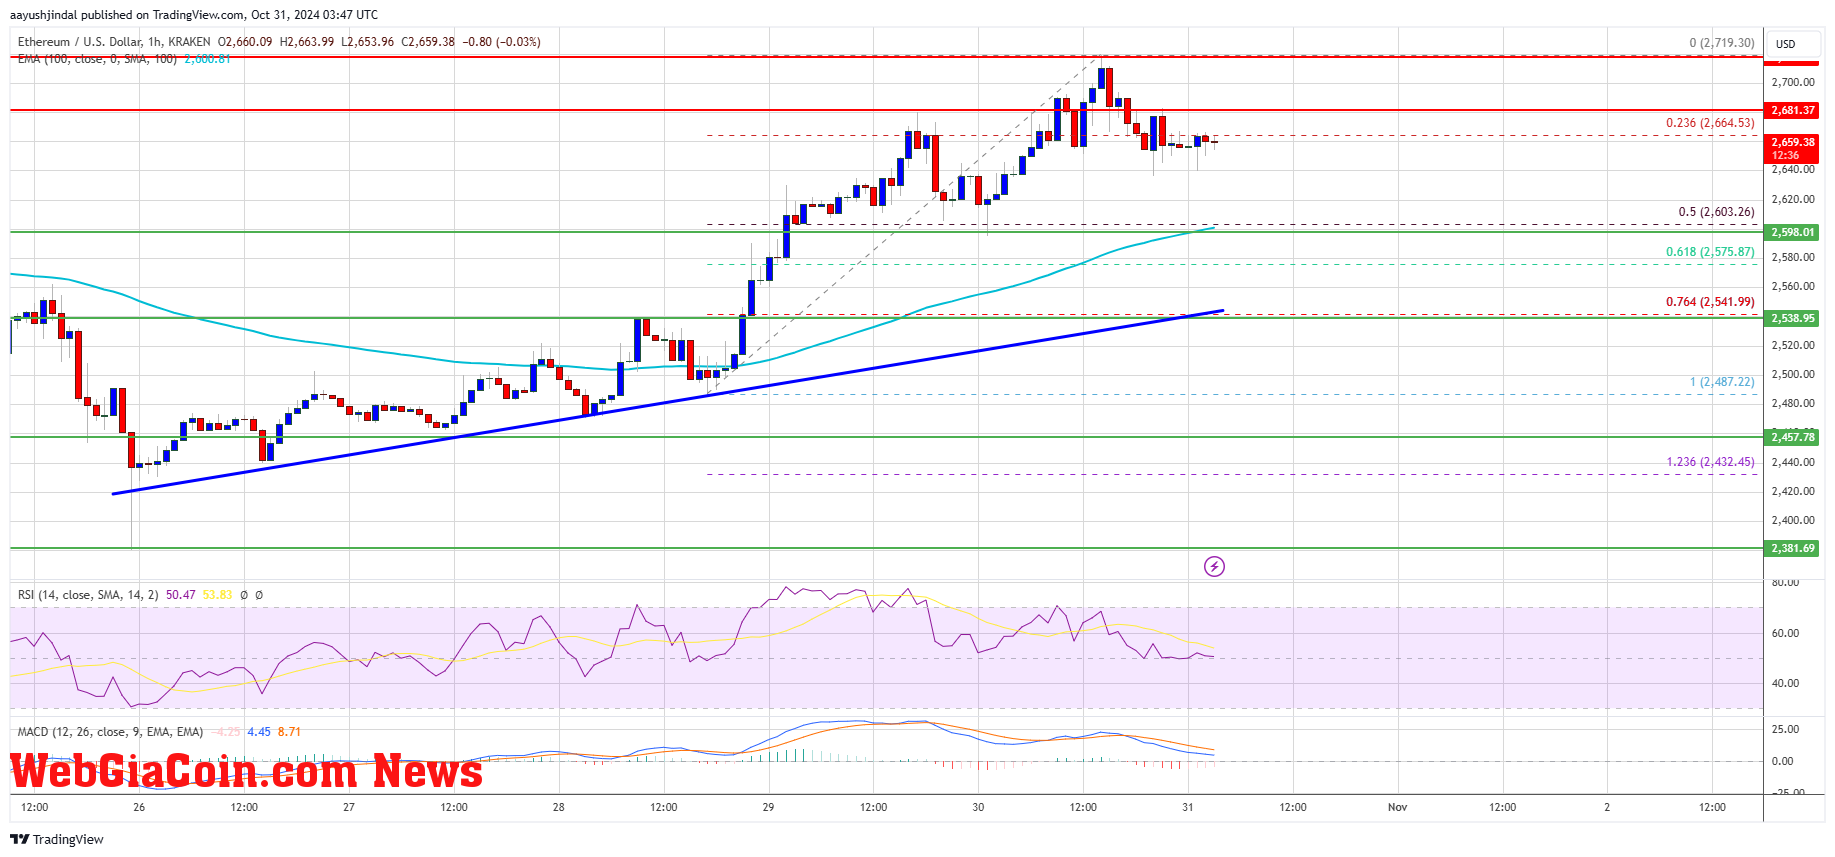Click the 27 date on the time axis

[349, 807]
